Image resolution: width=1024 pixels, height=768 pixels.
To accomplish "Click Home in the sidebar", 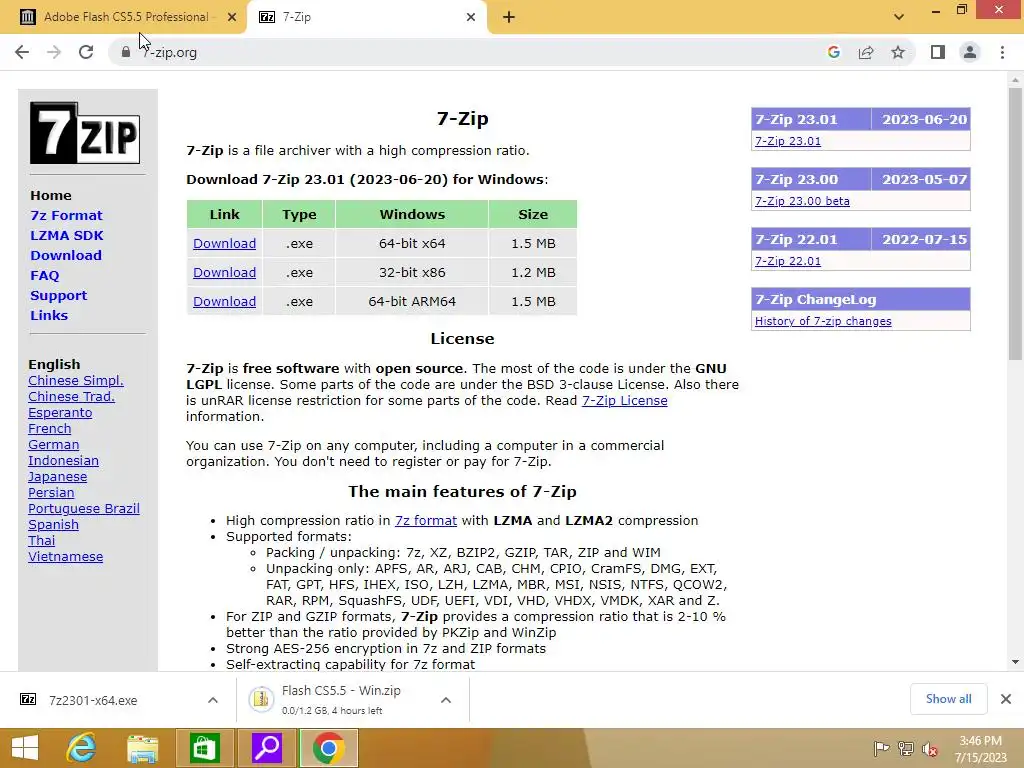I will click(51, 195).
